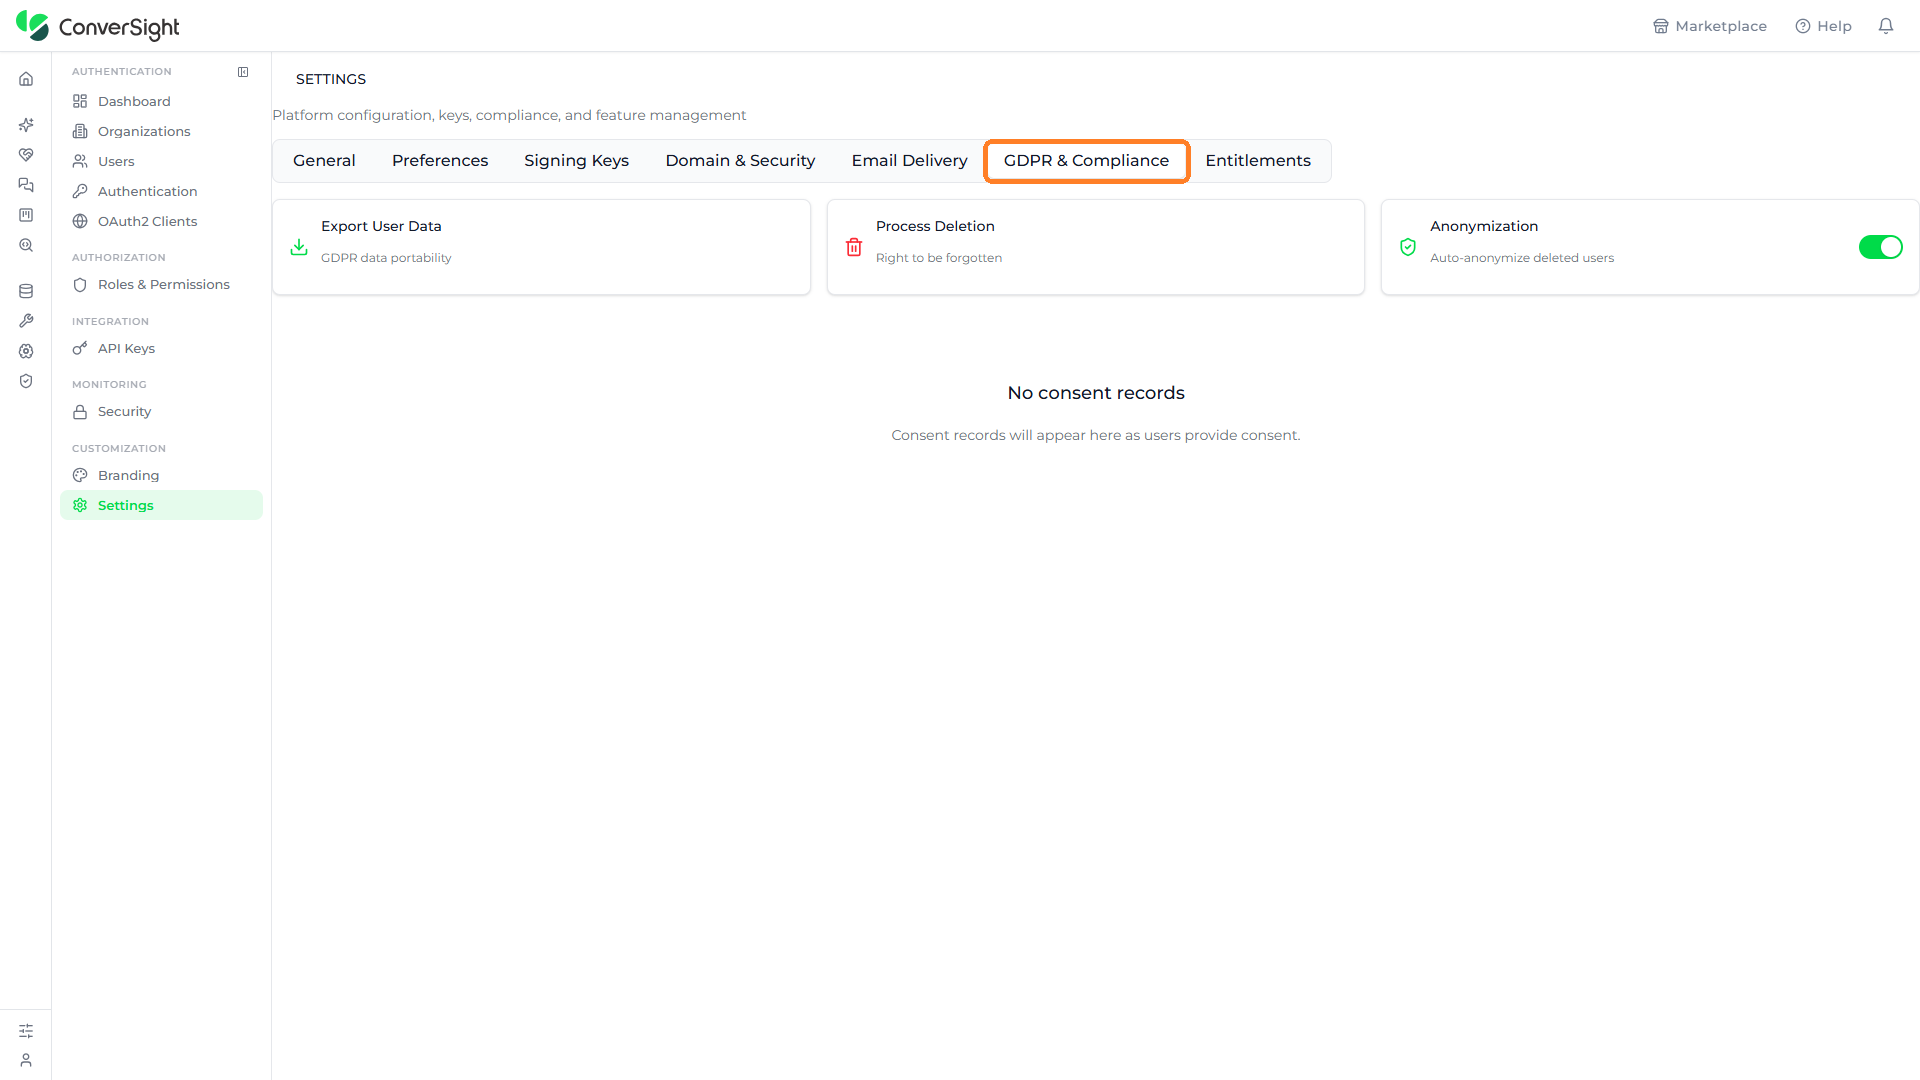Open the gear settings rail icon

[x=26, y=351]
